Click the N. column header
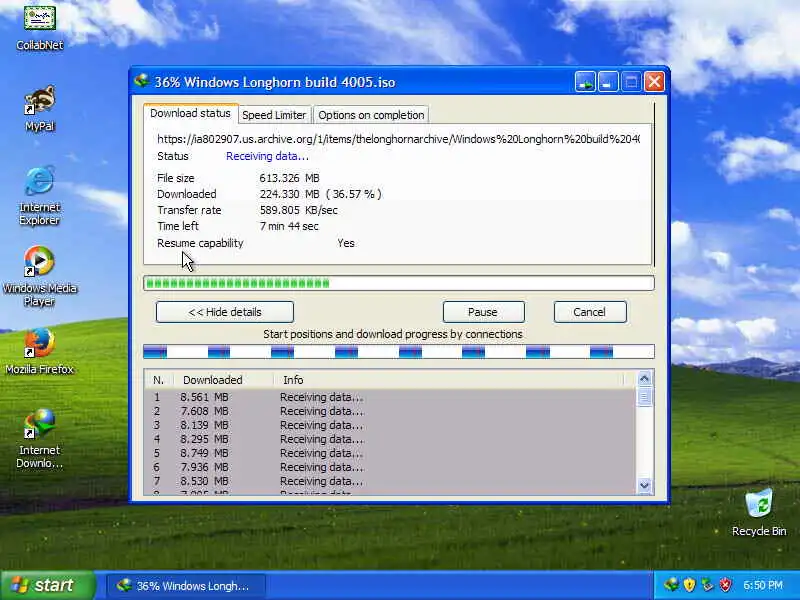Viewport: 800px width, 600px height. tap(159, 380)
